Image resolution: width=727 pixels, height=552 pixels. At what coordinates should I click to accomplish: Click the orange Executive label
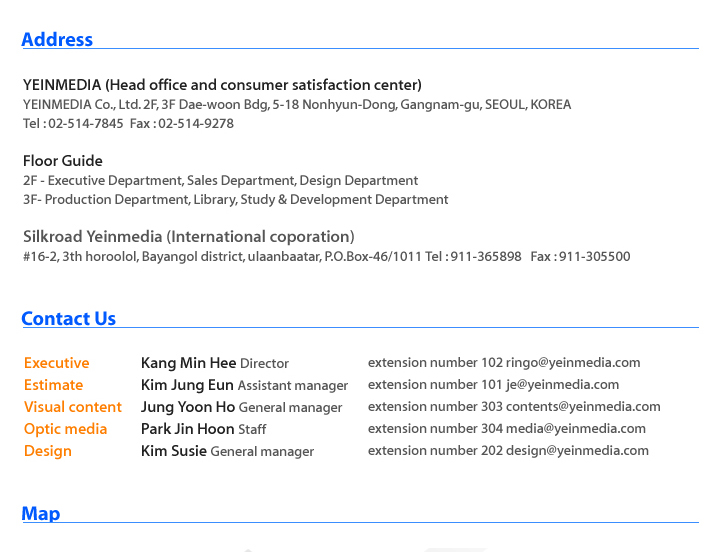[x=57, y=363]
